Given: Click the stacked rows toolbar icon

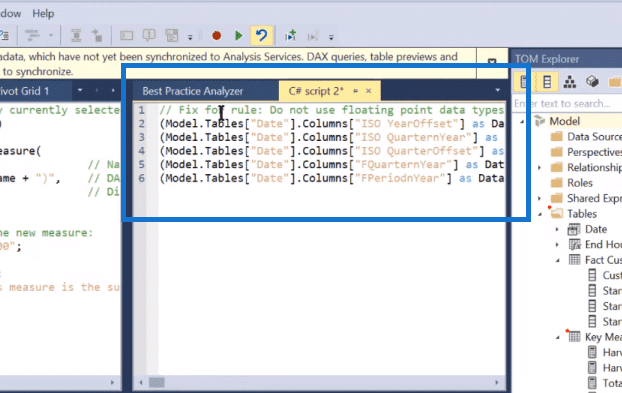Looking at the screenshot, I should pos(76,36).
